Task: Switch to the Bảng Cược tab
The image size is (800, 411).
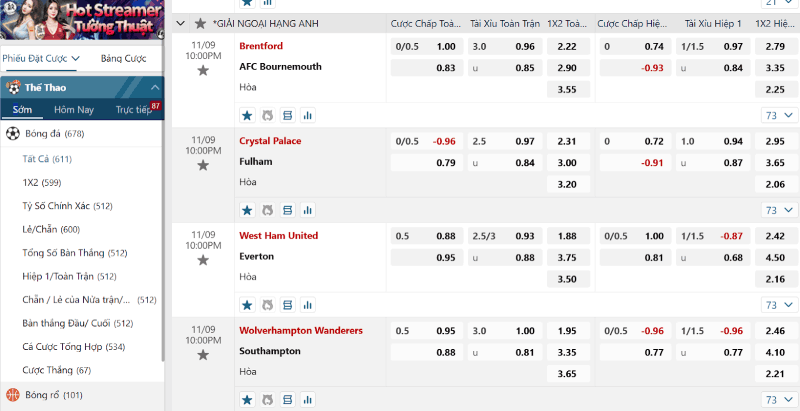Action: pyautogui.click(x=123, y=58)
